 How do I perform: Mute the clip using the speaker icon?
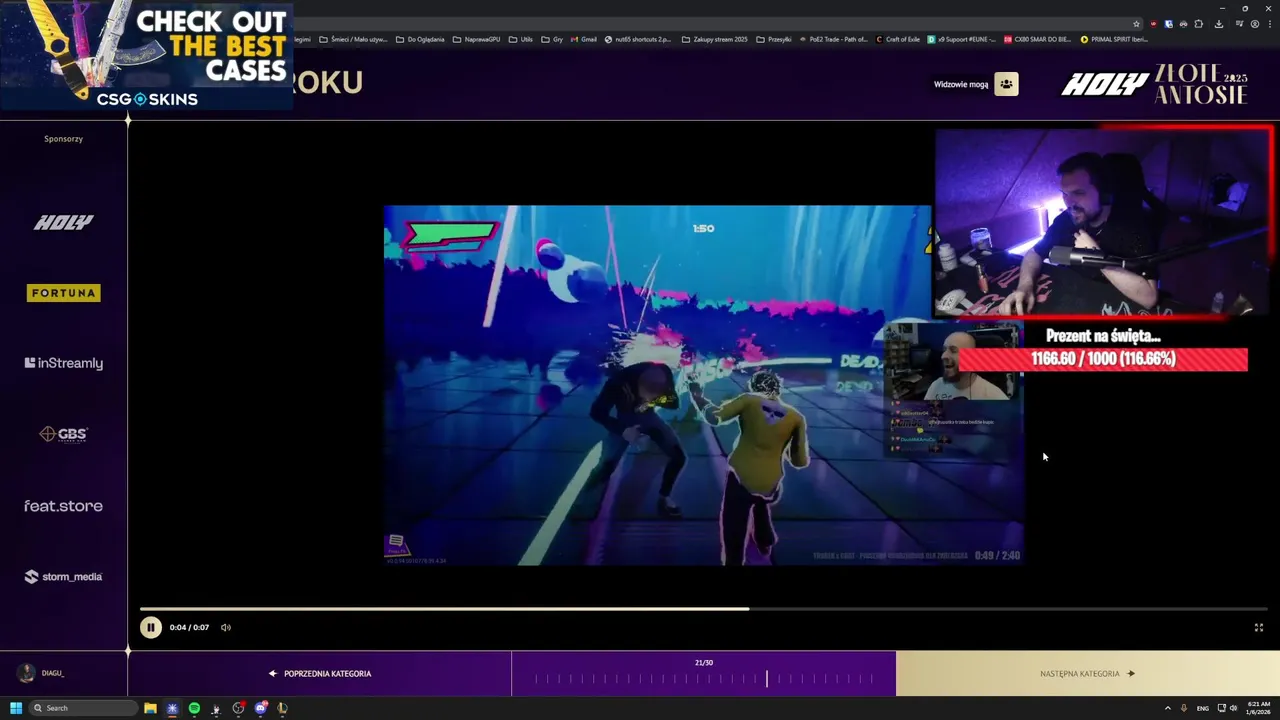tap(226, 628)
